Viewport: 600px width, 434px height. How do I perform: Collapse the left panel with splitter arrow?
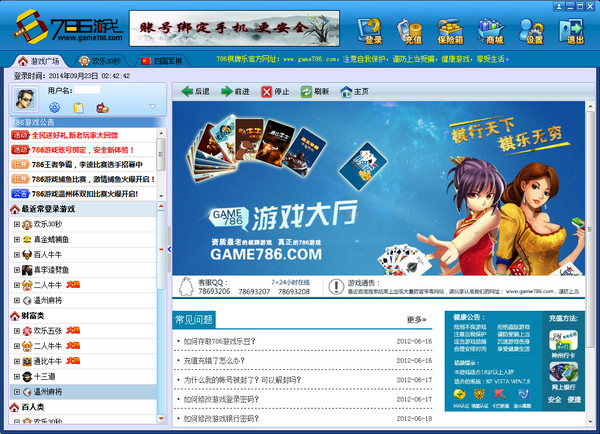tap(169, 249)
